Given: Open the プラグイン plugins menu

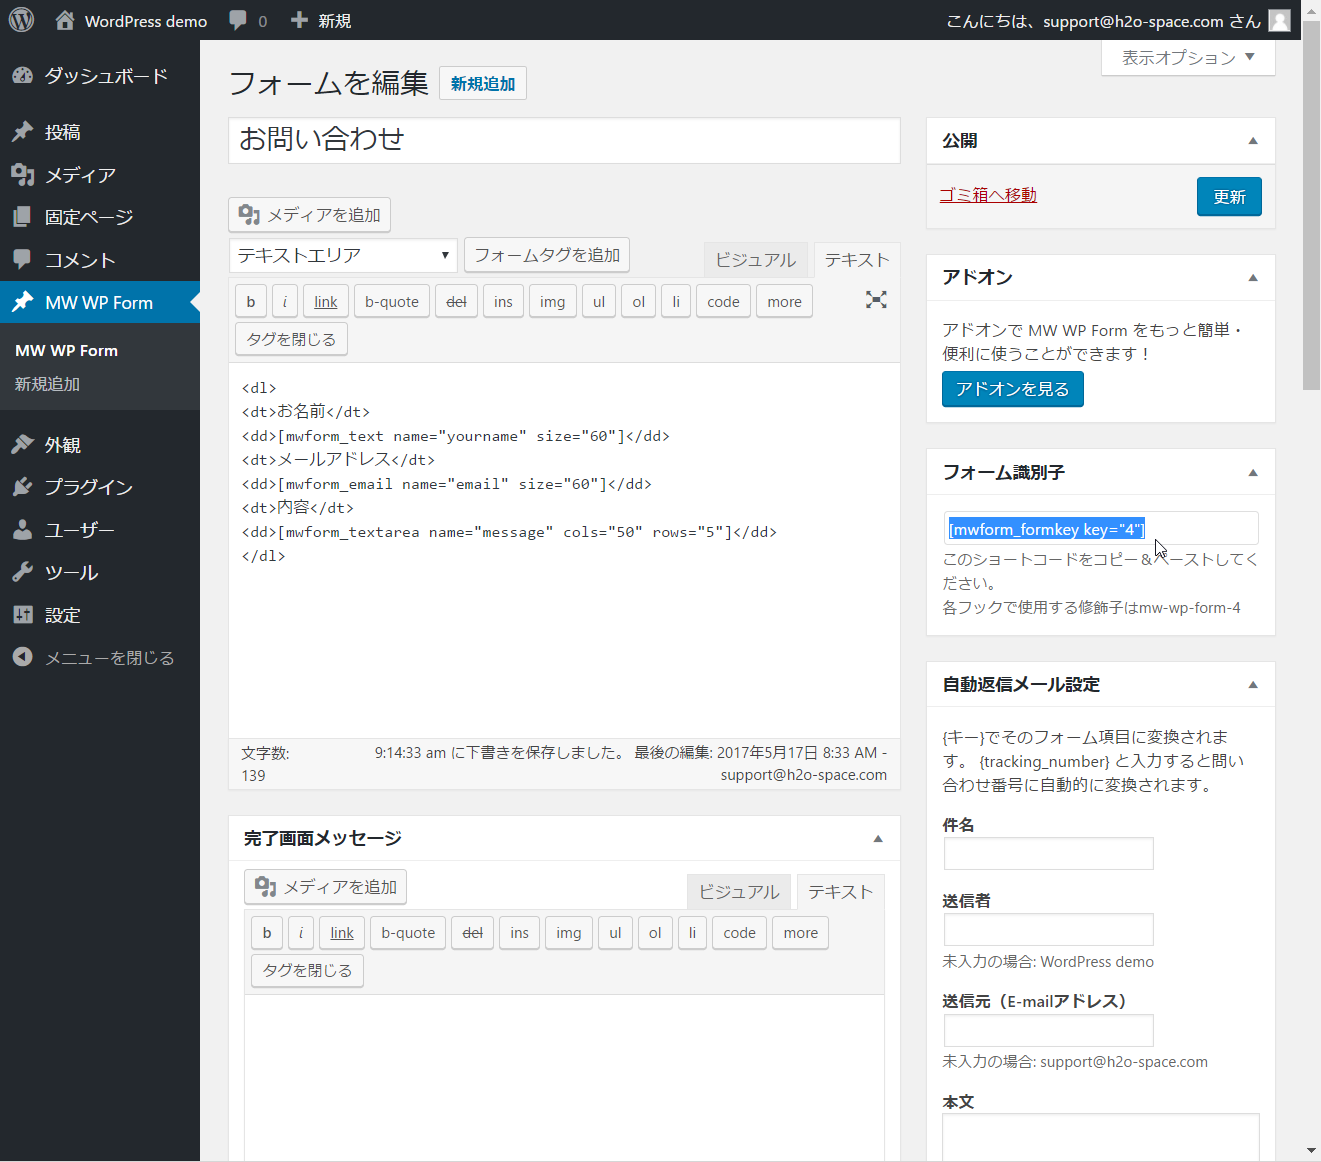Looking at the screenshot, I should (88, 487).
